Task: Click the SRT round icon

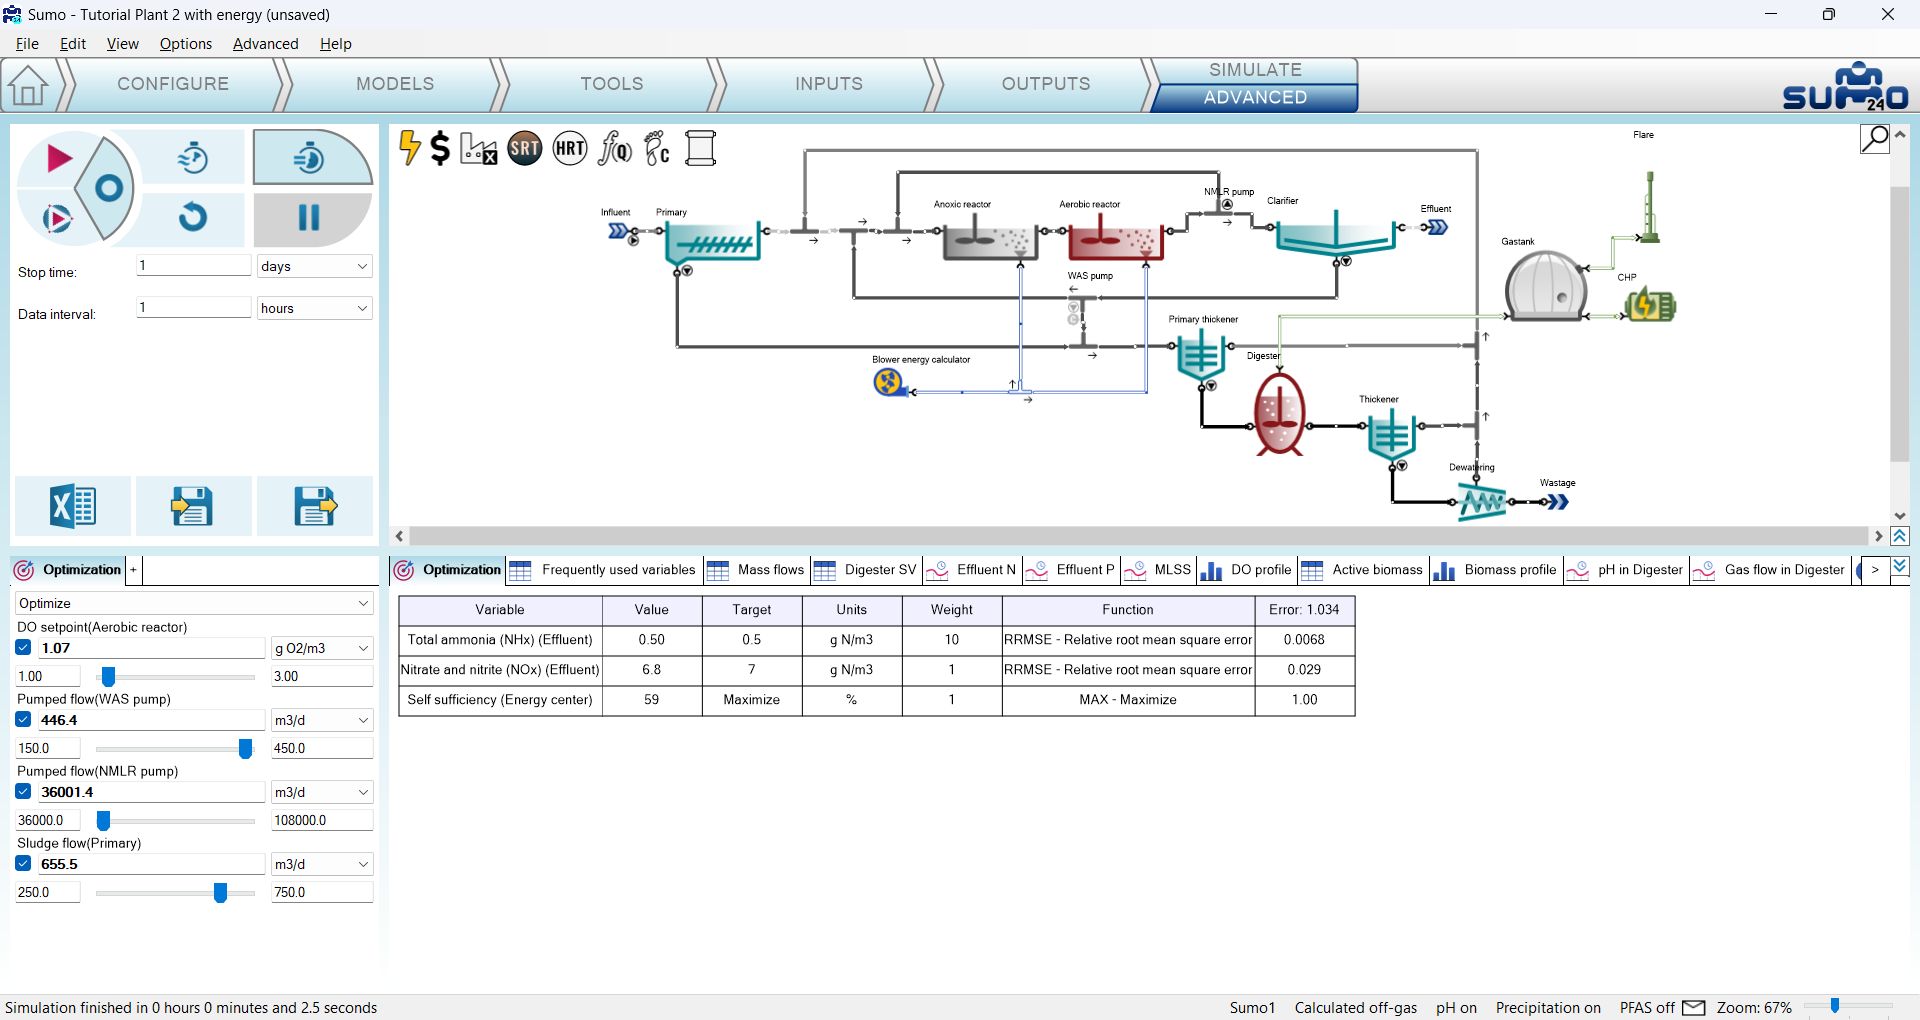Action: click(x=524, y=149)
